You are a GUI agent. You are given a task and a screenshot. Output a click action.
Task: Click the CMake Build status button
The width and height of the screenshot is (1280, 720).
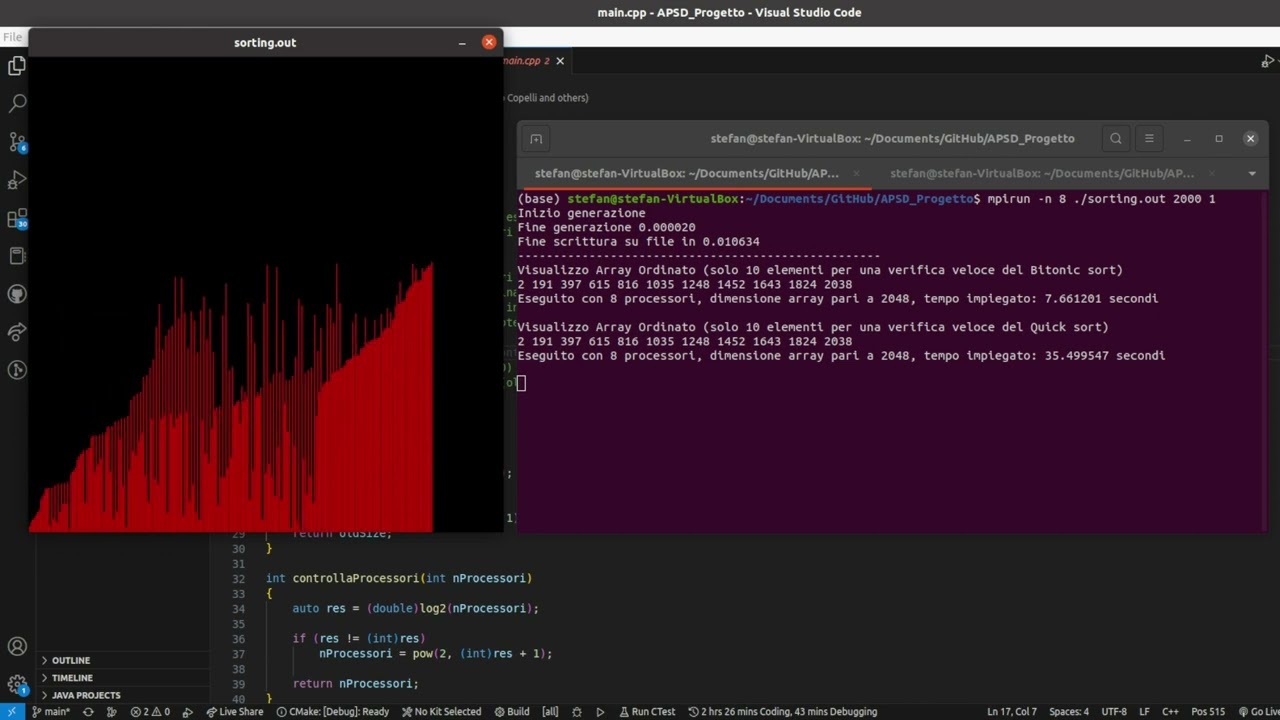[511, 712]
